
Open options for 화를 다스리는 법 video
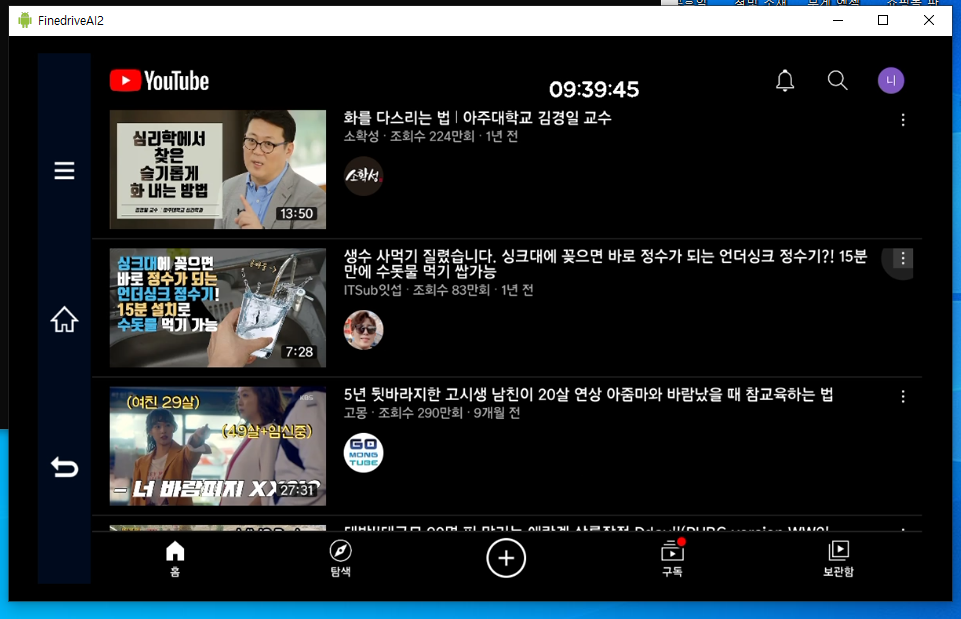coord(903,120)
